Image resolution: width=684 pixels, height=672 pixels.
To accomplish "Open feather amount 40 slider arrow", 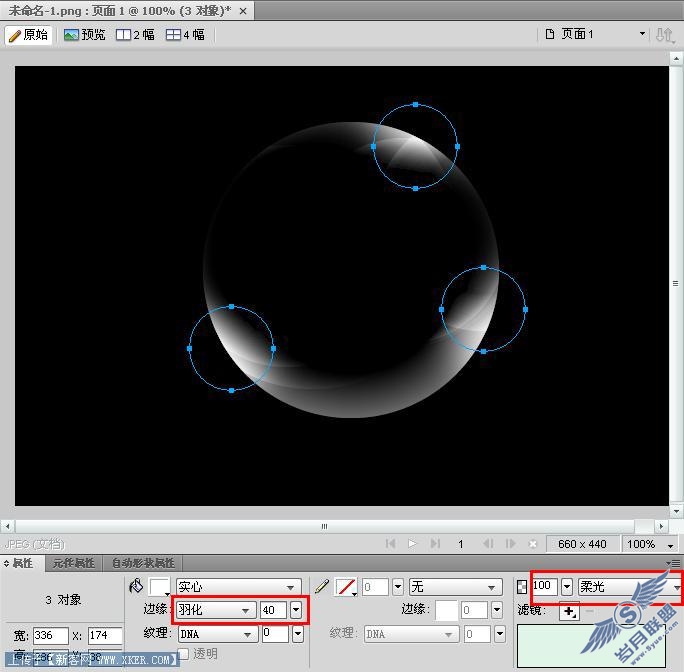I will 296,610.
